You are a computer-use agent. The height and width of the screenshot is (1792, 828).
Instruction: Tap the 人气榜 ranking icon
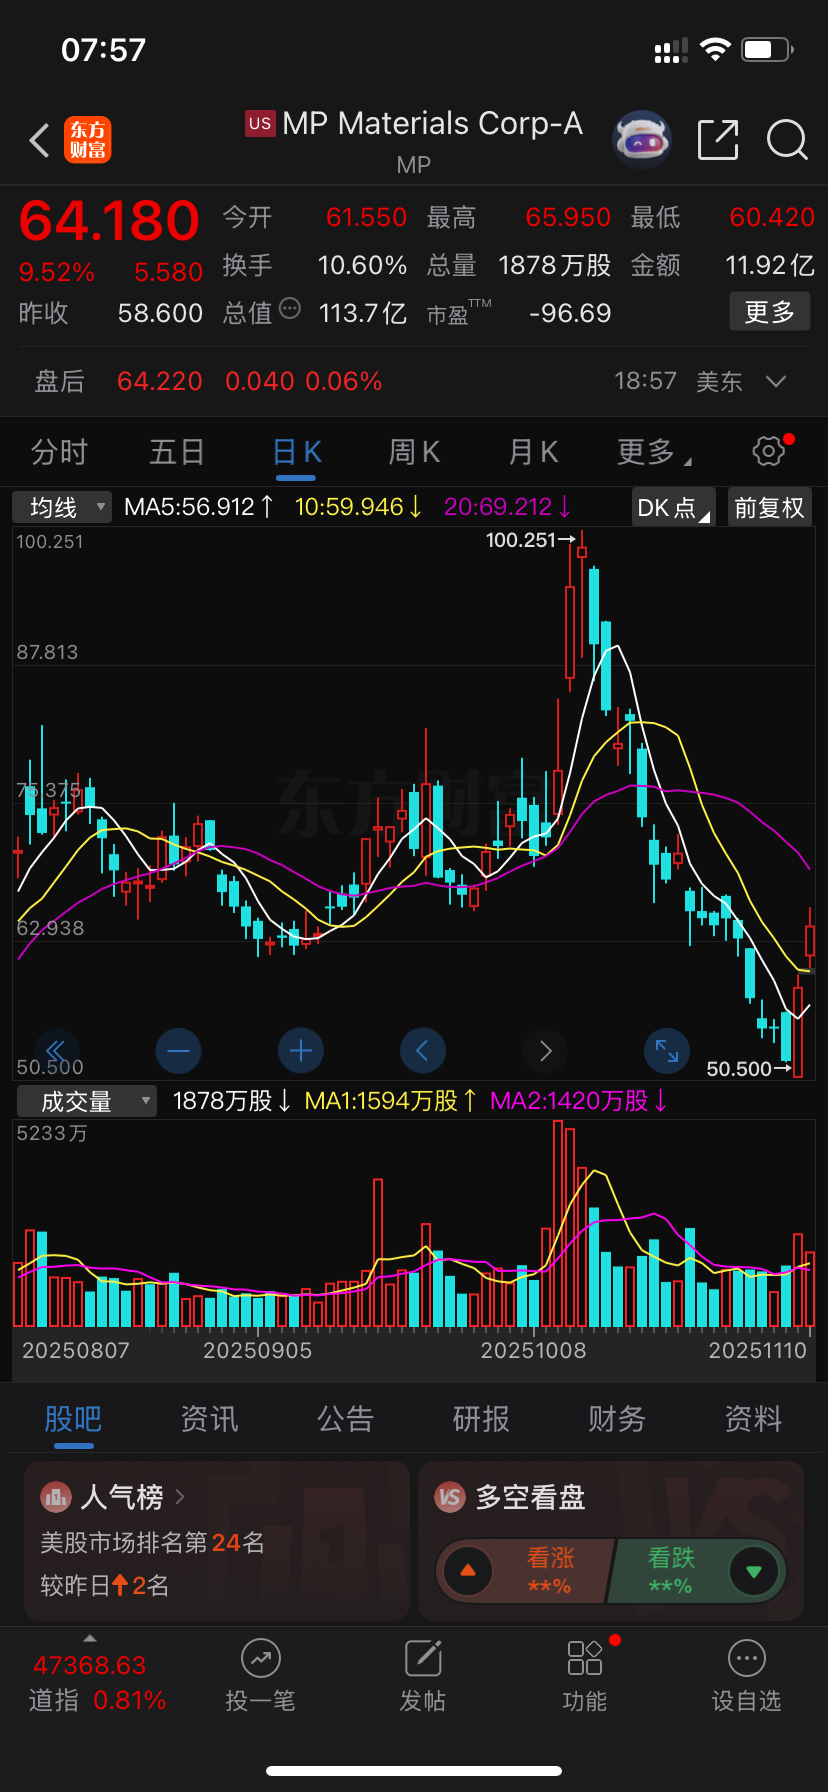[x=55, y=1497]
